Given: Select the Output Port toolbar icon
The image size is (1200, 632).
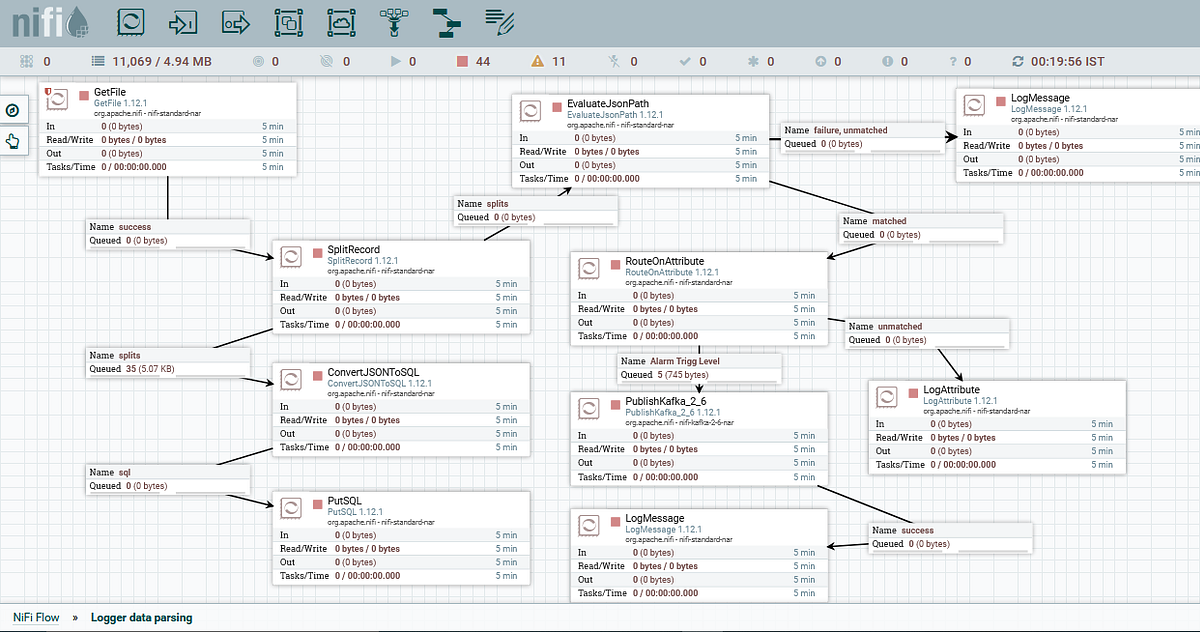Looking at the screenshot, I should pyautogui.click(x=236, y=21).
